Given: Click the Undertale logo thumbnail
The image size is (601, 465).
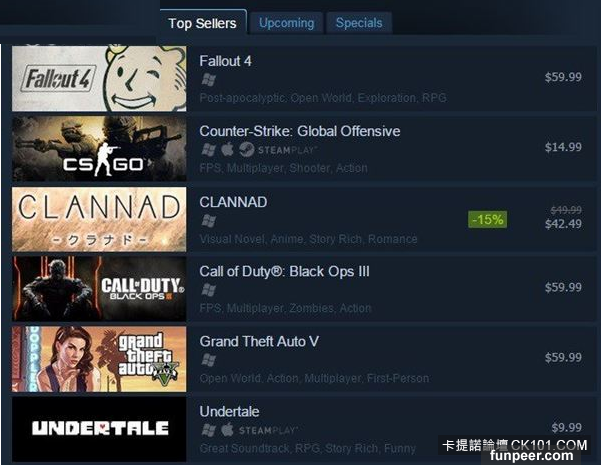Looking at the screenshot, I should pyautogui.click(x=99, y=429).
